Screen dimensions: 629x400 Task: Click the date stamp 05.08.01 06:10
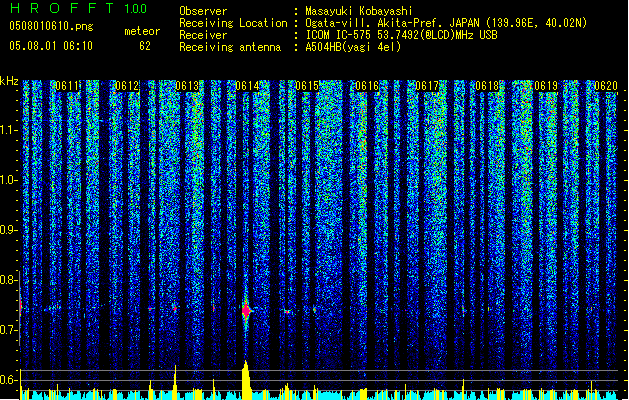[x=51, y=46]
